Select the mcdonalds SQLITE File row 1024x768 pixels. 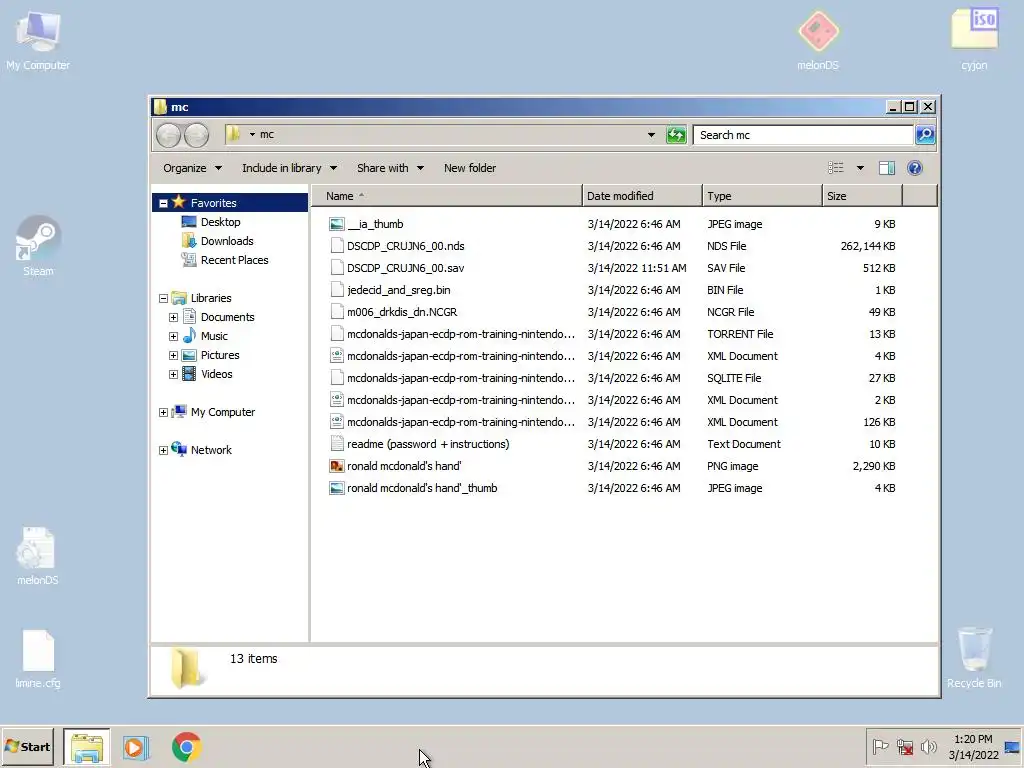613,378
